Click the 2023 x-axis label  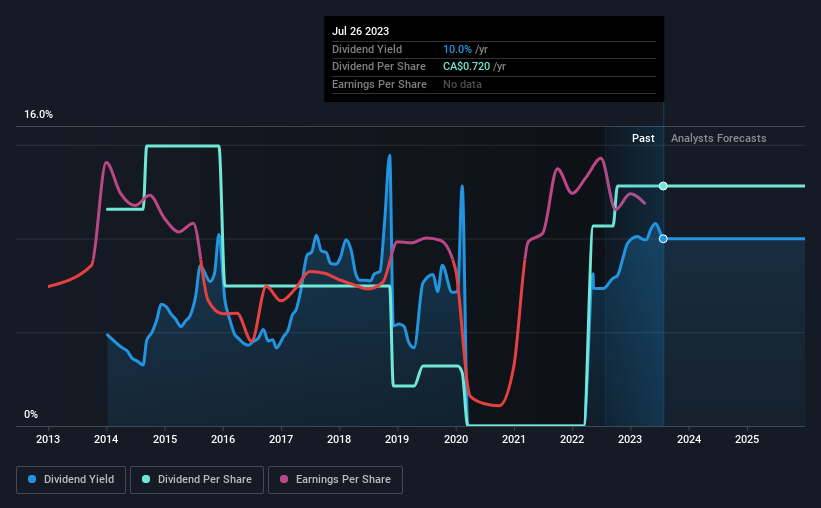point(630,439)
